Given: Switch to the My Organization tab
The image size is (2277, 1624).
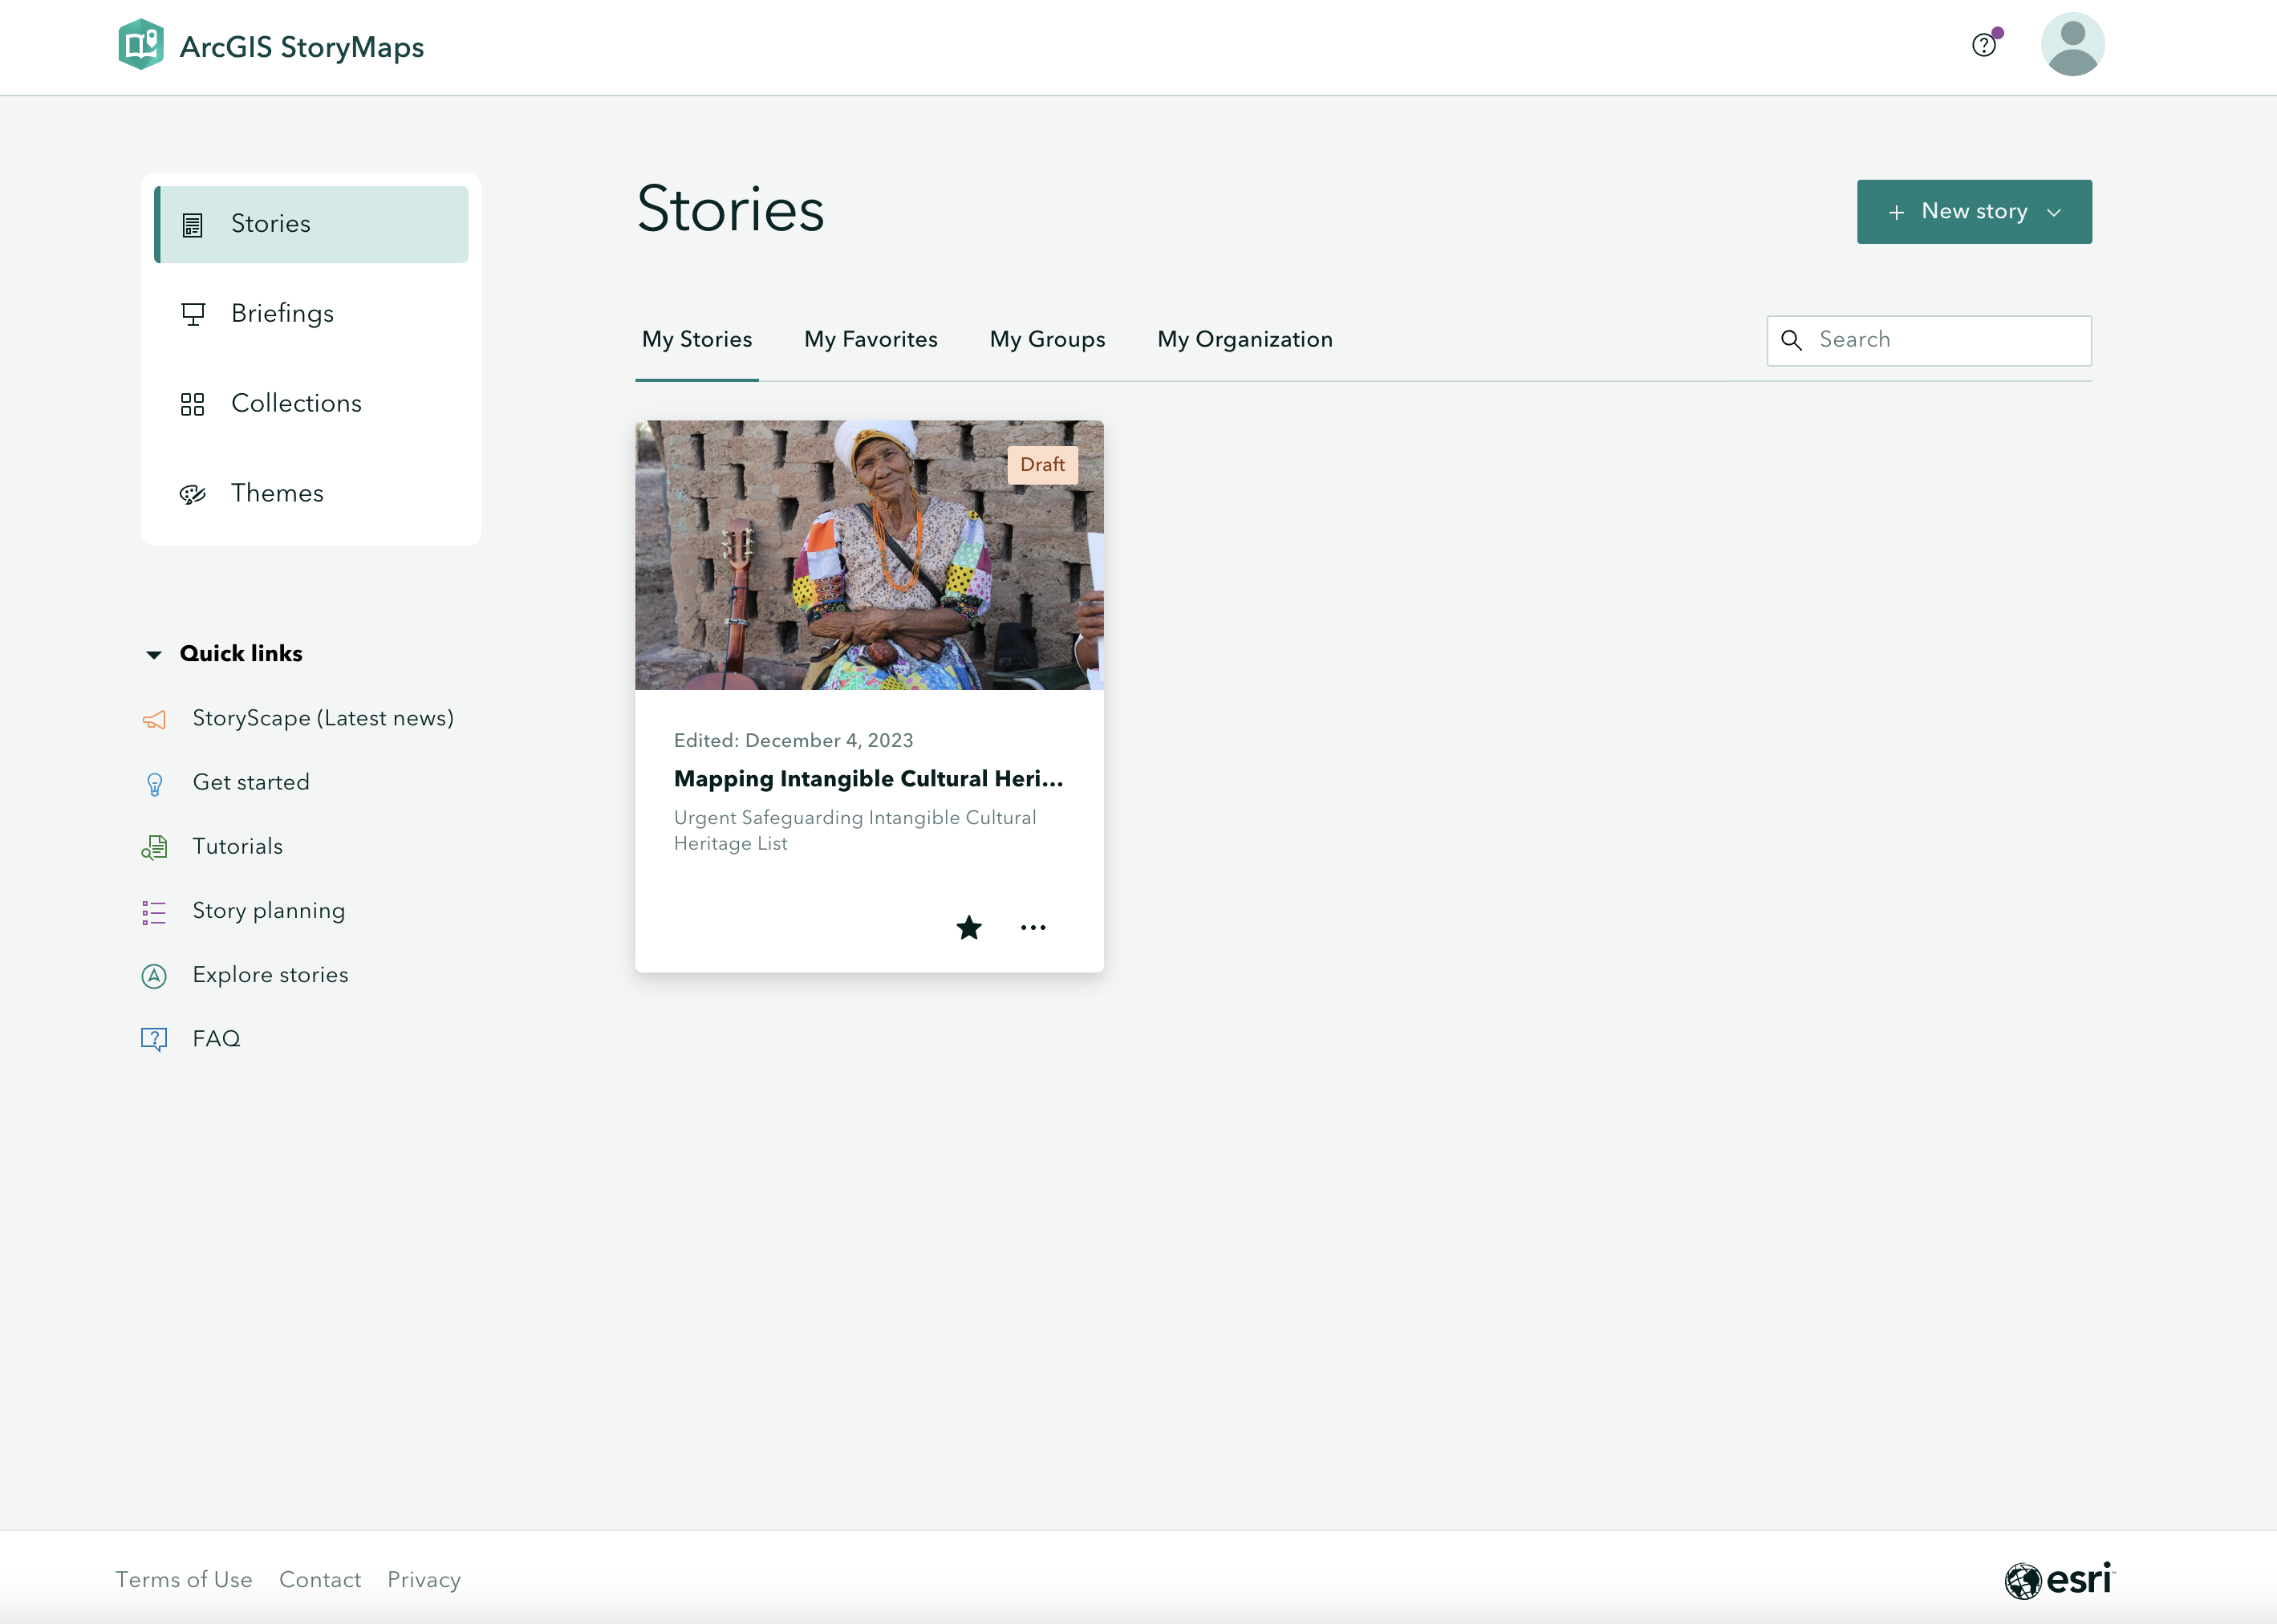Looking at the screenshot, I should pyautogui.click(x=1244, y=340).
